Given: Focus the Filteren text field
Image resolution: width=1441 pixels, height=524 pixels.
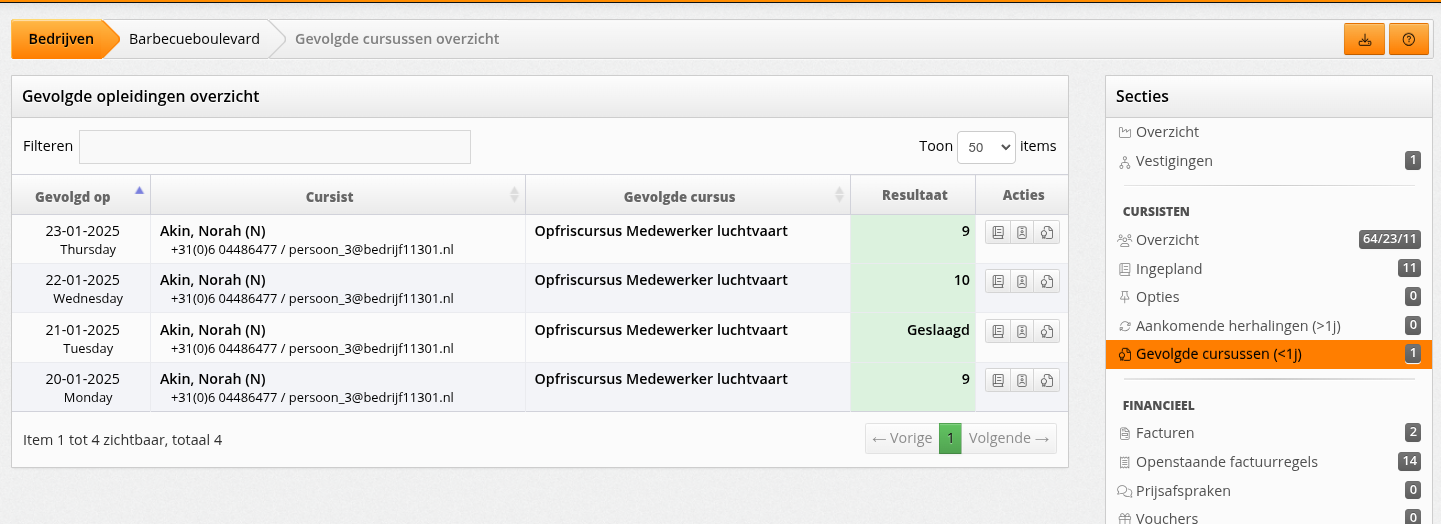Looking at the screenshot, I should pos(275,147).
